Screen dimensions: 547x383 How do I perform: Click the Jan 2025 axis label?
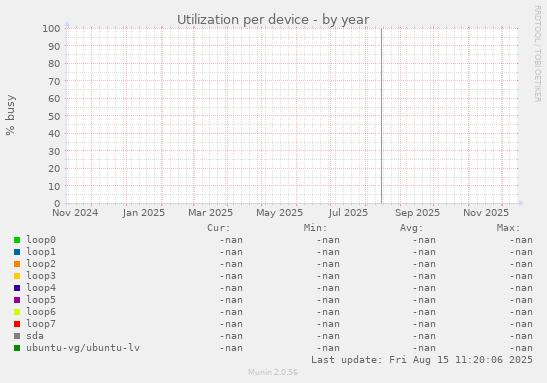click(144, 213)
